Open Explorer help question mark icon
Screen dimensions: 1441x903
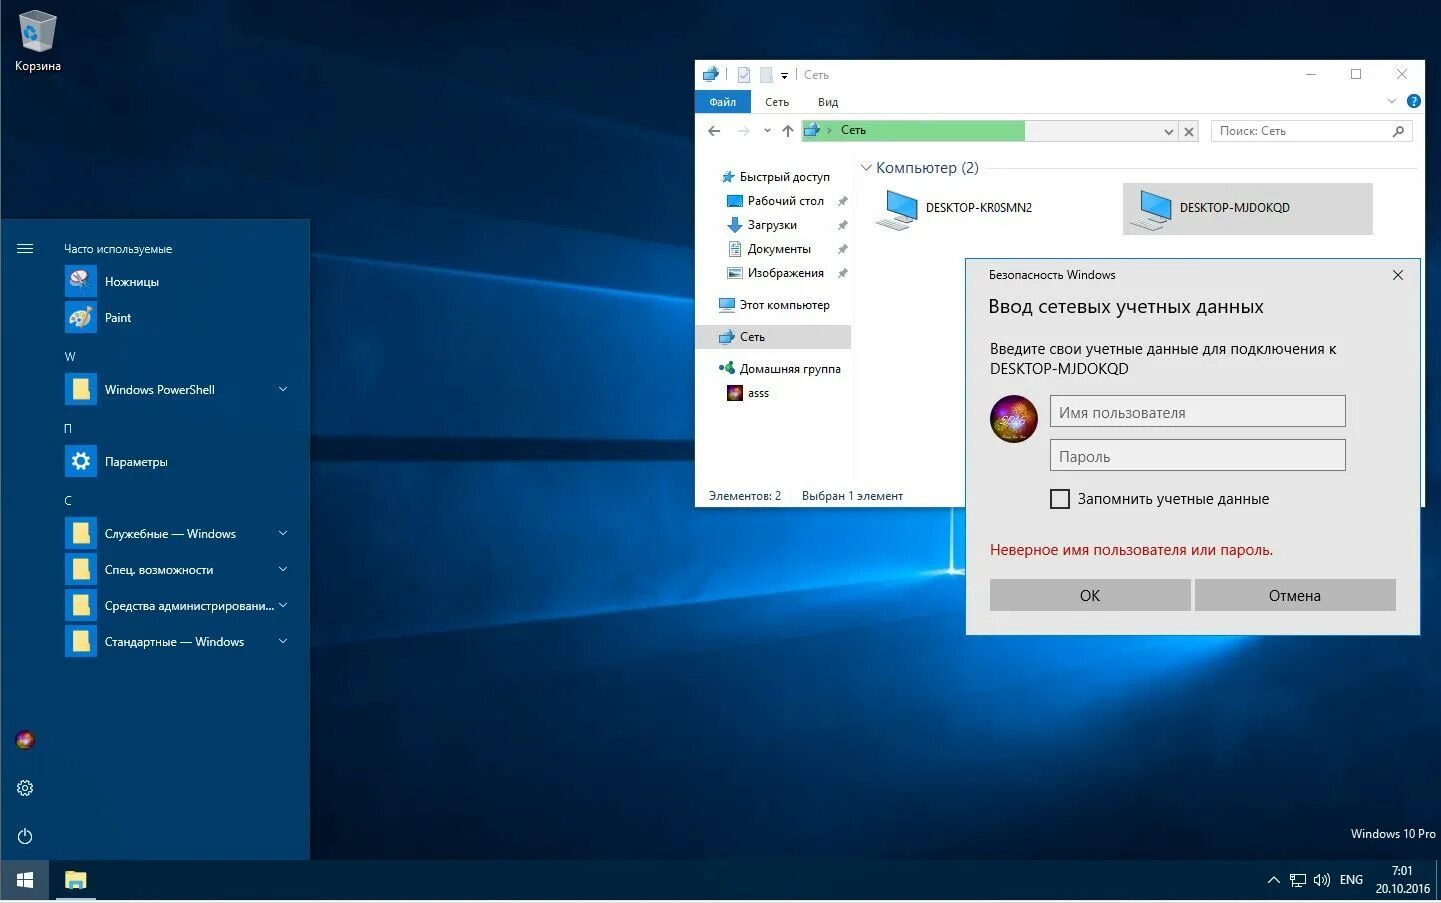coord(1413,101)
